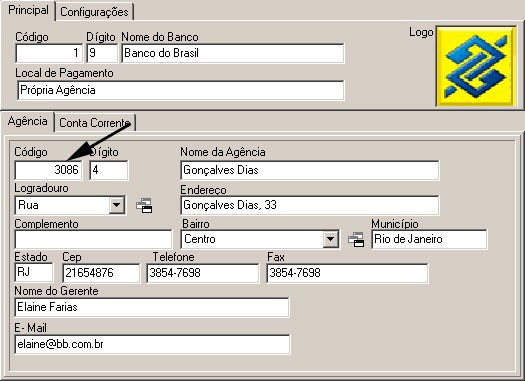Screen dimensions: 525x381
Task: Click the Nome da Agência label
Action: pos(223,152)
